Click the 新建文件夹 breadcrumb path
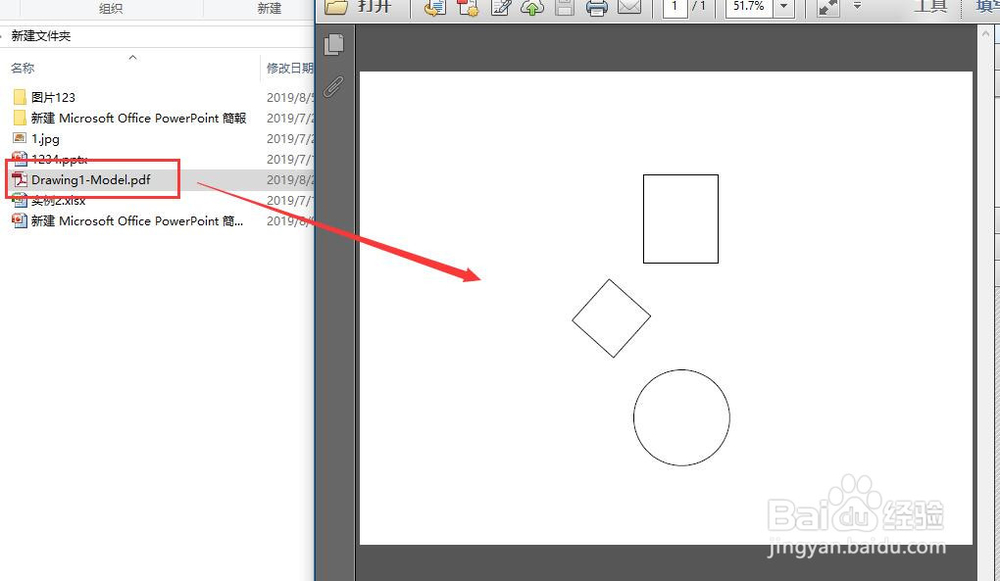The width and height of the screenshot is (1000, 581). pyautogui.click(x=41, y=36)
